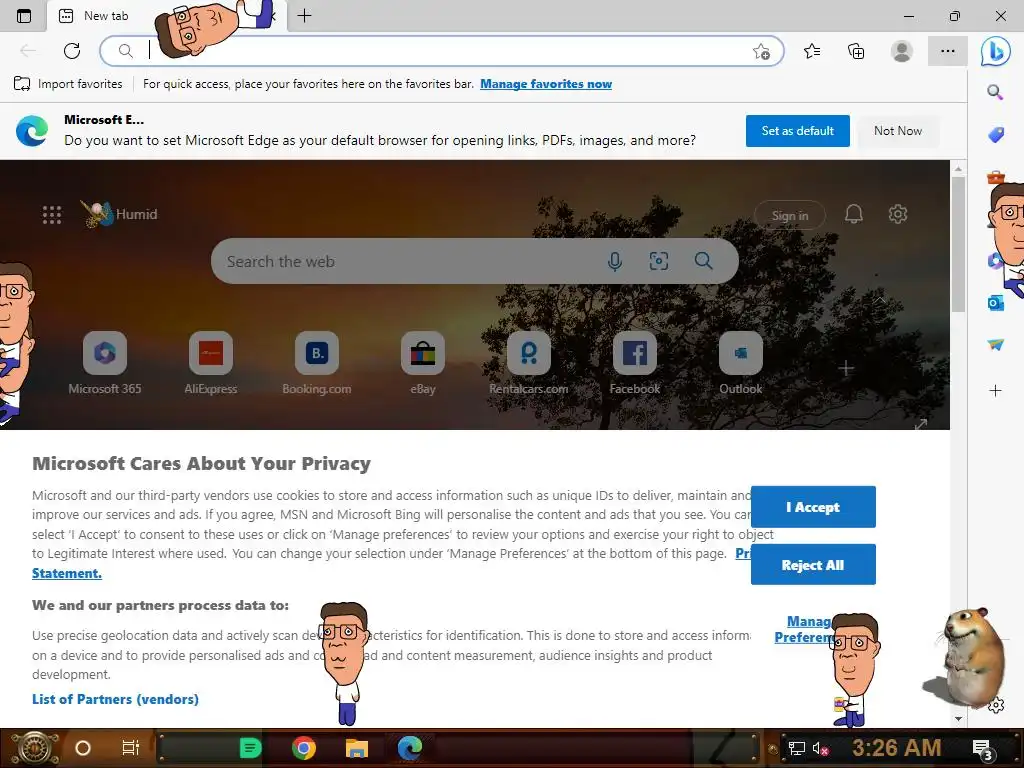Open page settings gear icon

pyautogui.click(x=898, y=214)
